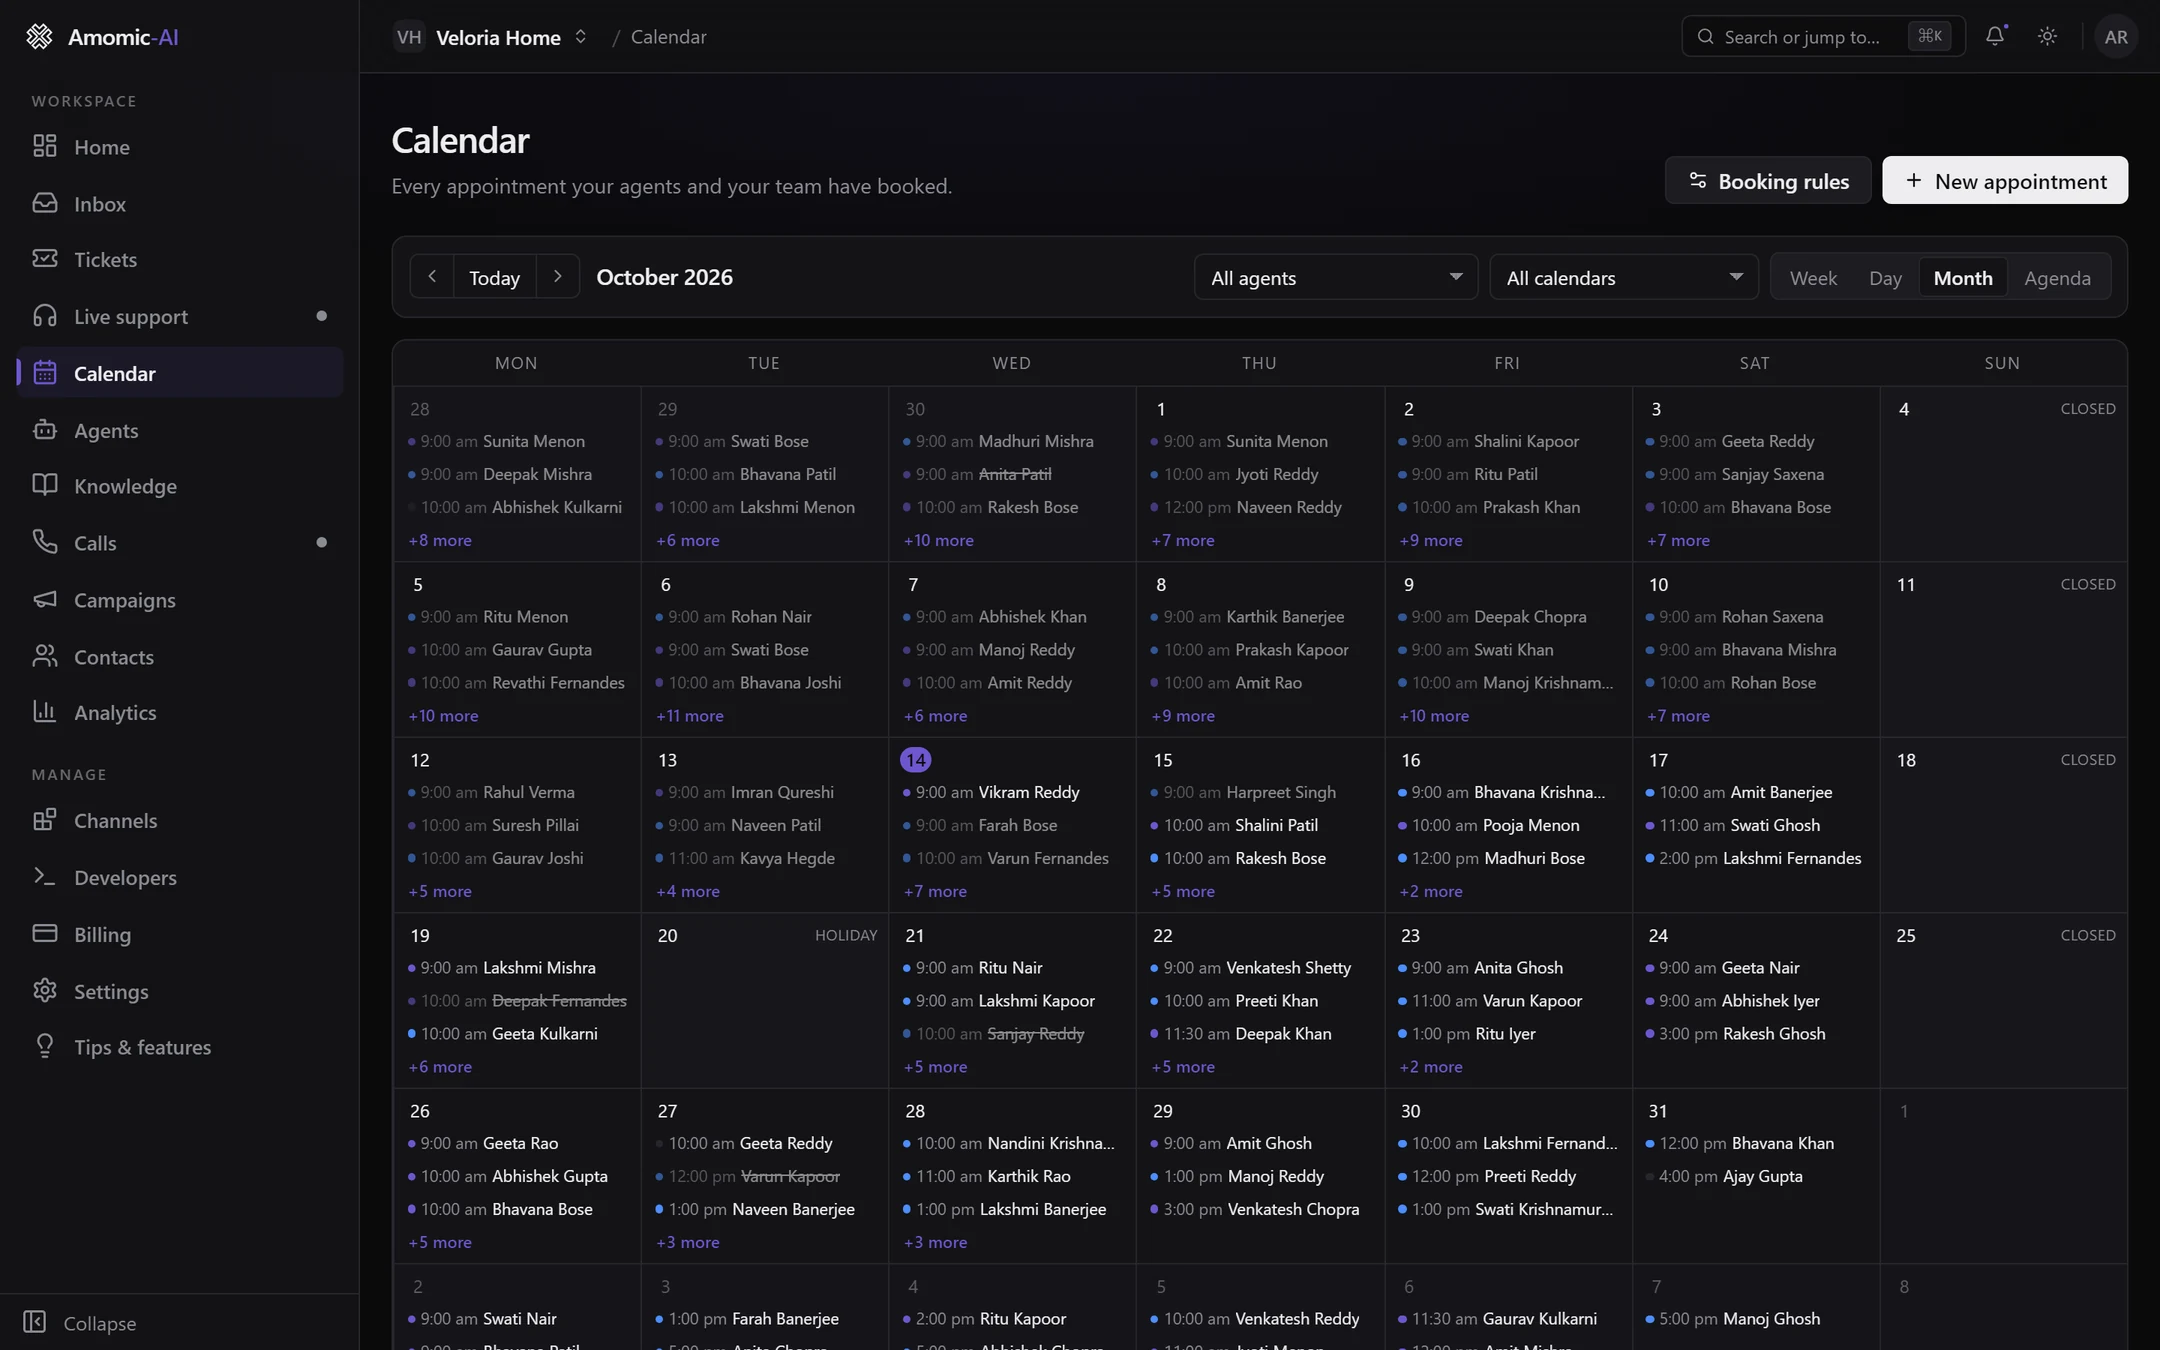Open Developers in sidebar

pos(180,878)
